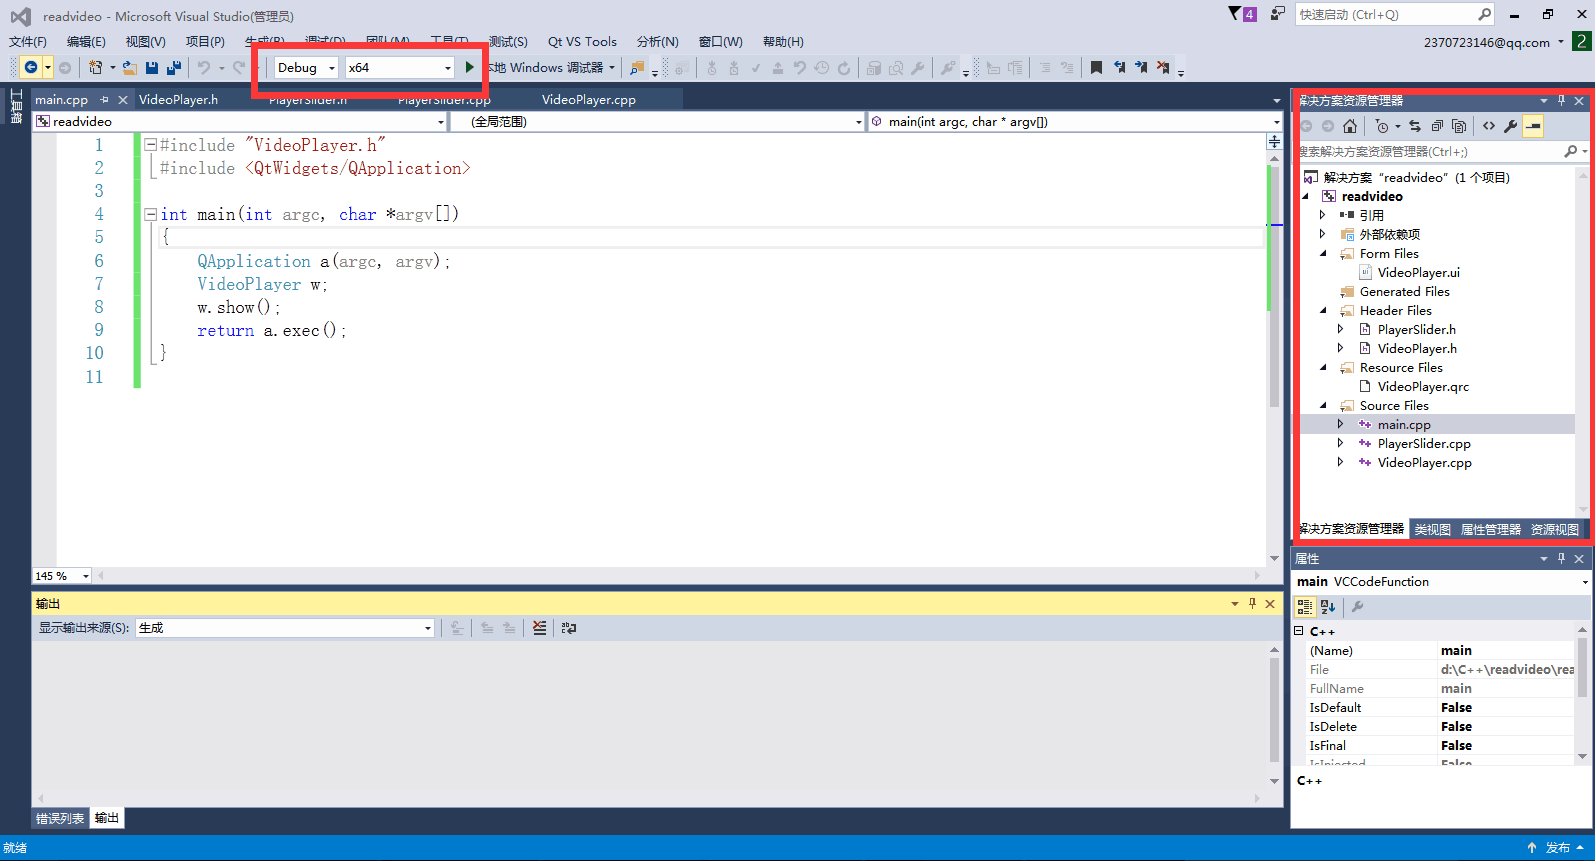The width and height of the screenshot is (1595, 861).
Task: Click View Code icon in Solution Explorer
Action: [x=1489, y=126]
